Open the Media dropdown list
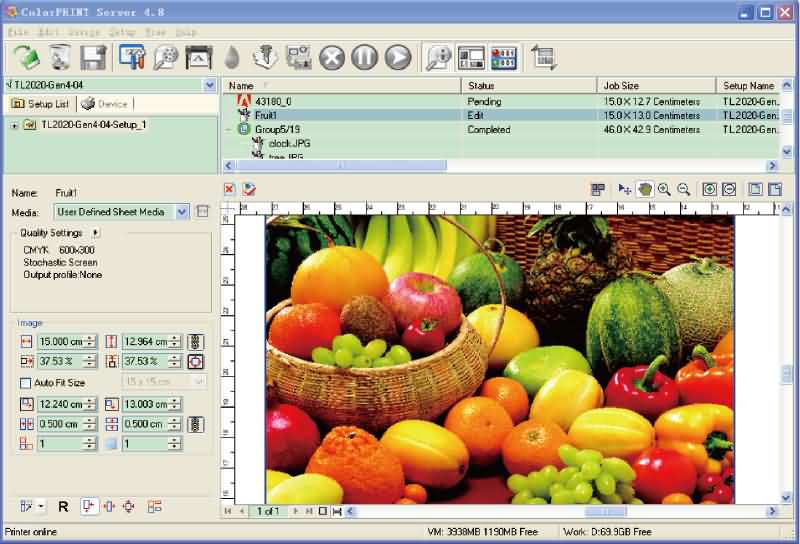The height and width of the screenshot is (544, 800). point(181,211)
